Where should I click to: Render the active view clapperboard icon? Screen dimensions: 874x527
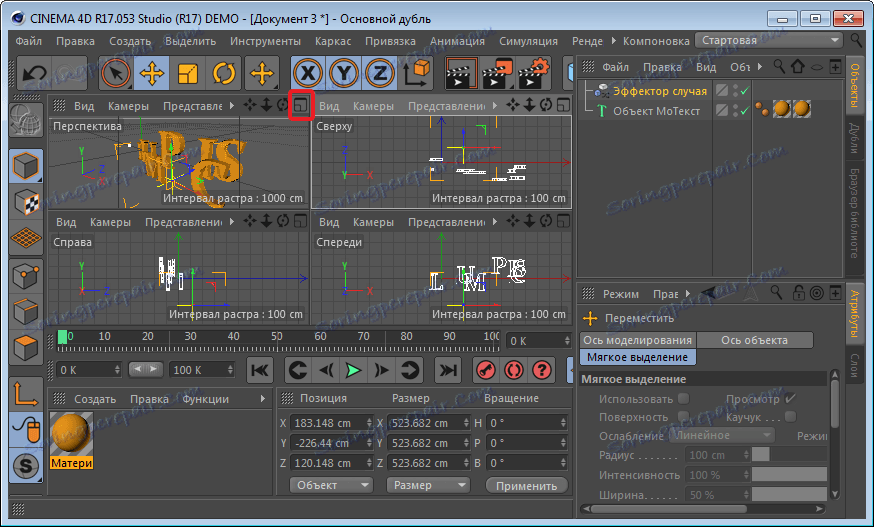pyautogui.click(x=460, y=73)
